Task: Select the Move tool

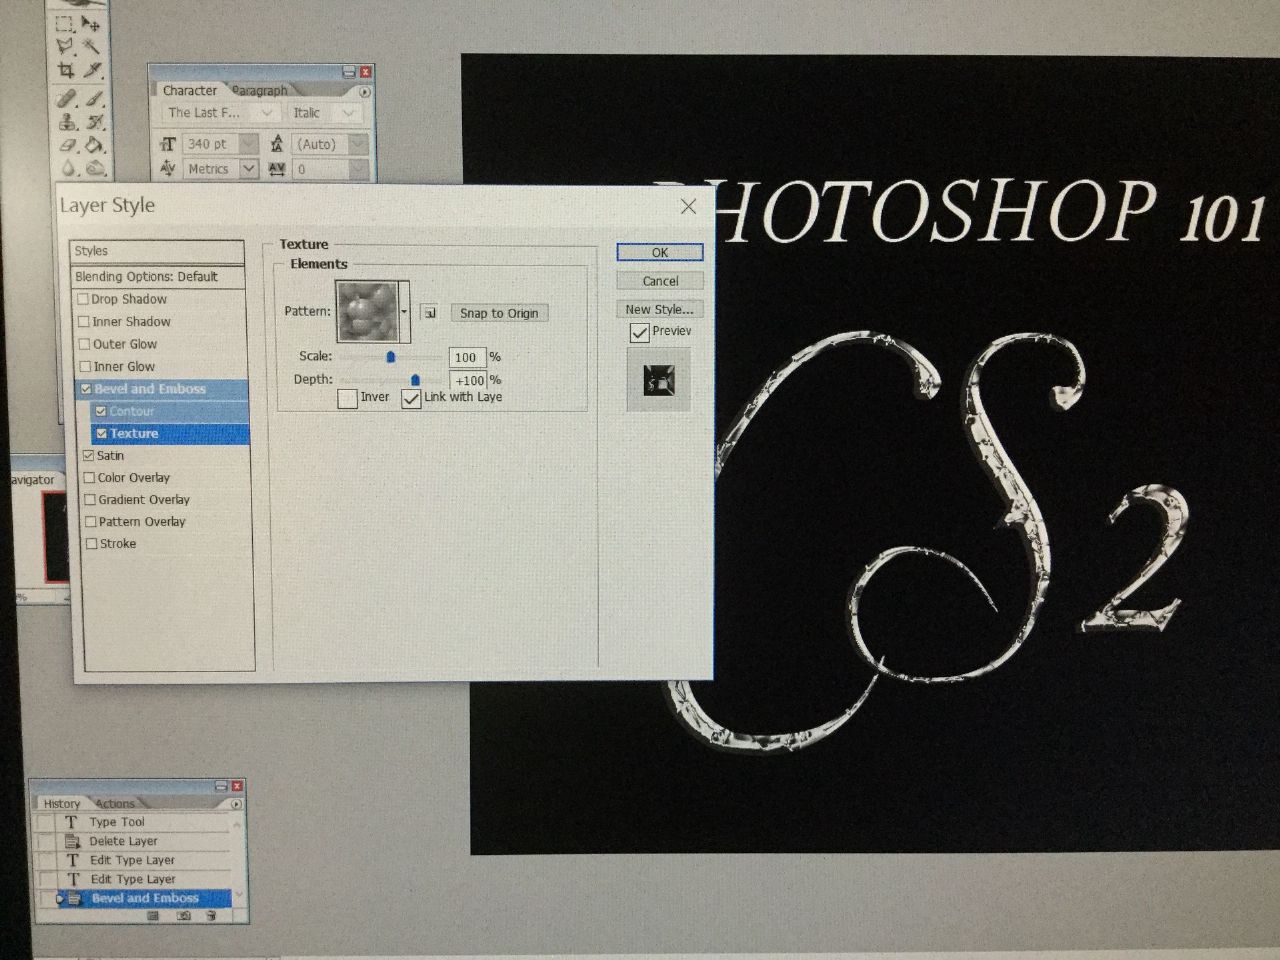Action: (92, 24)
